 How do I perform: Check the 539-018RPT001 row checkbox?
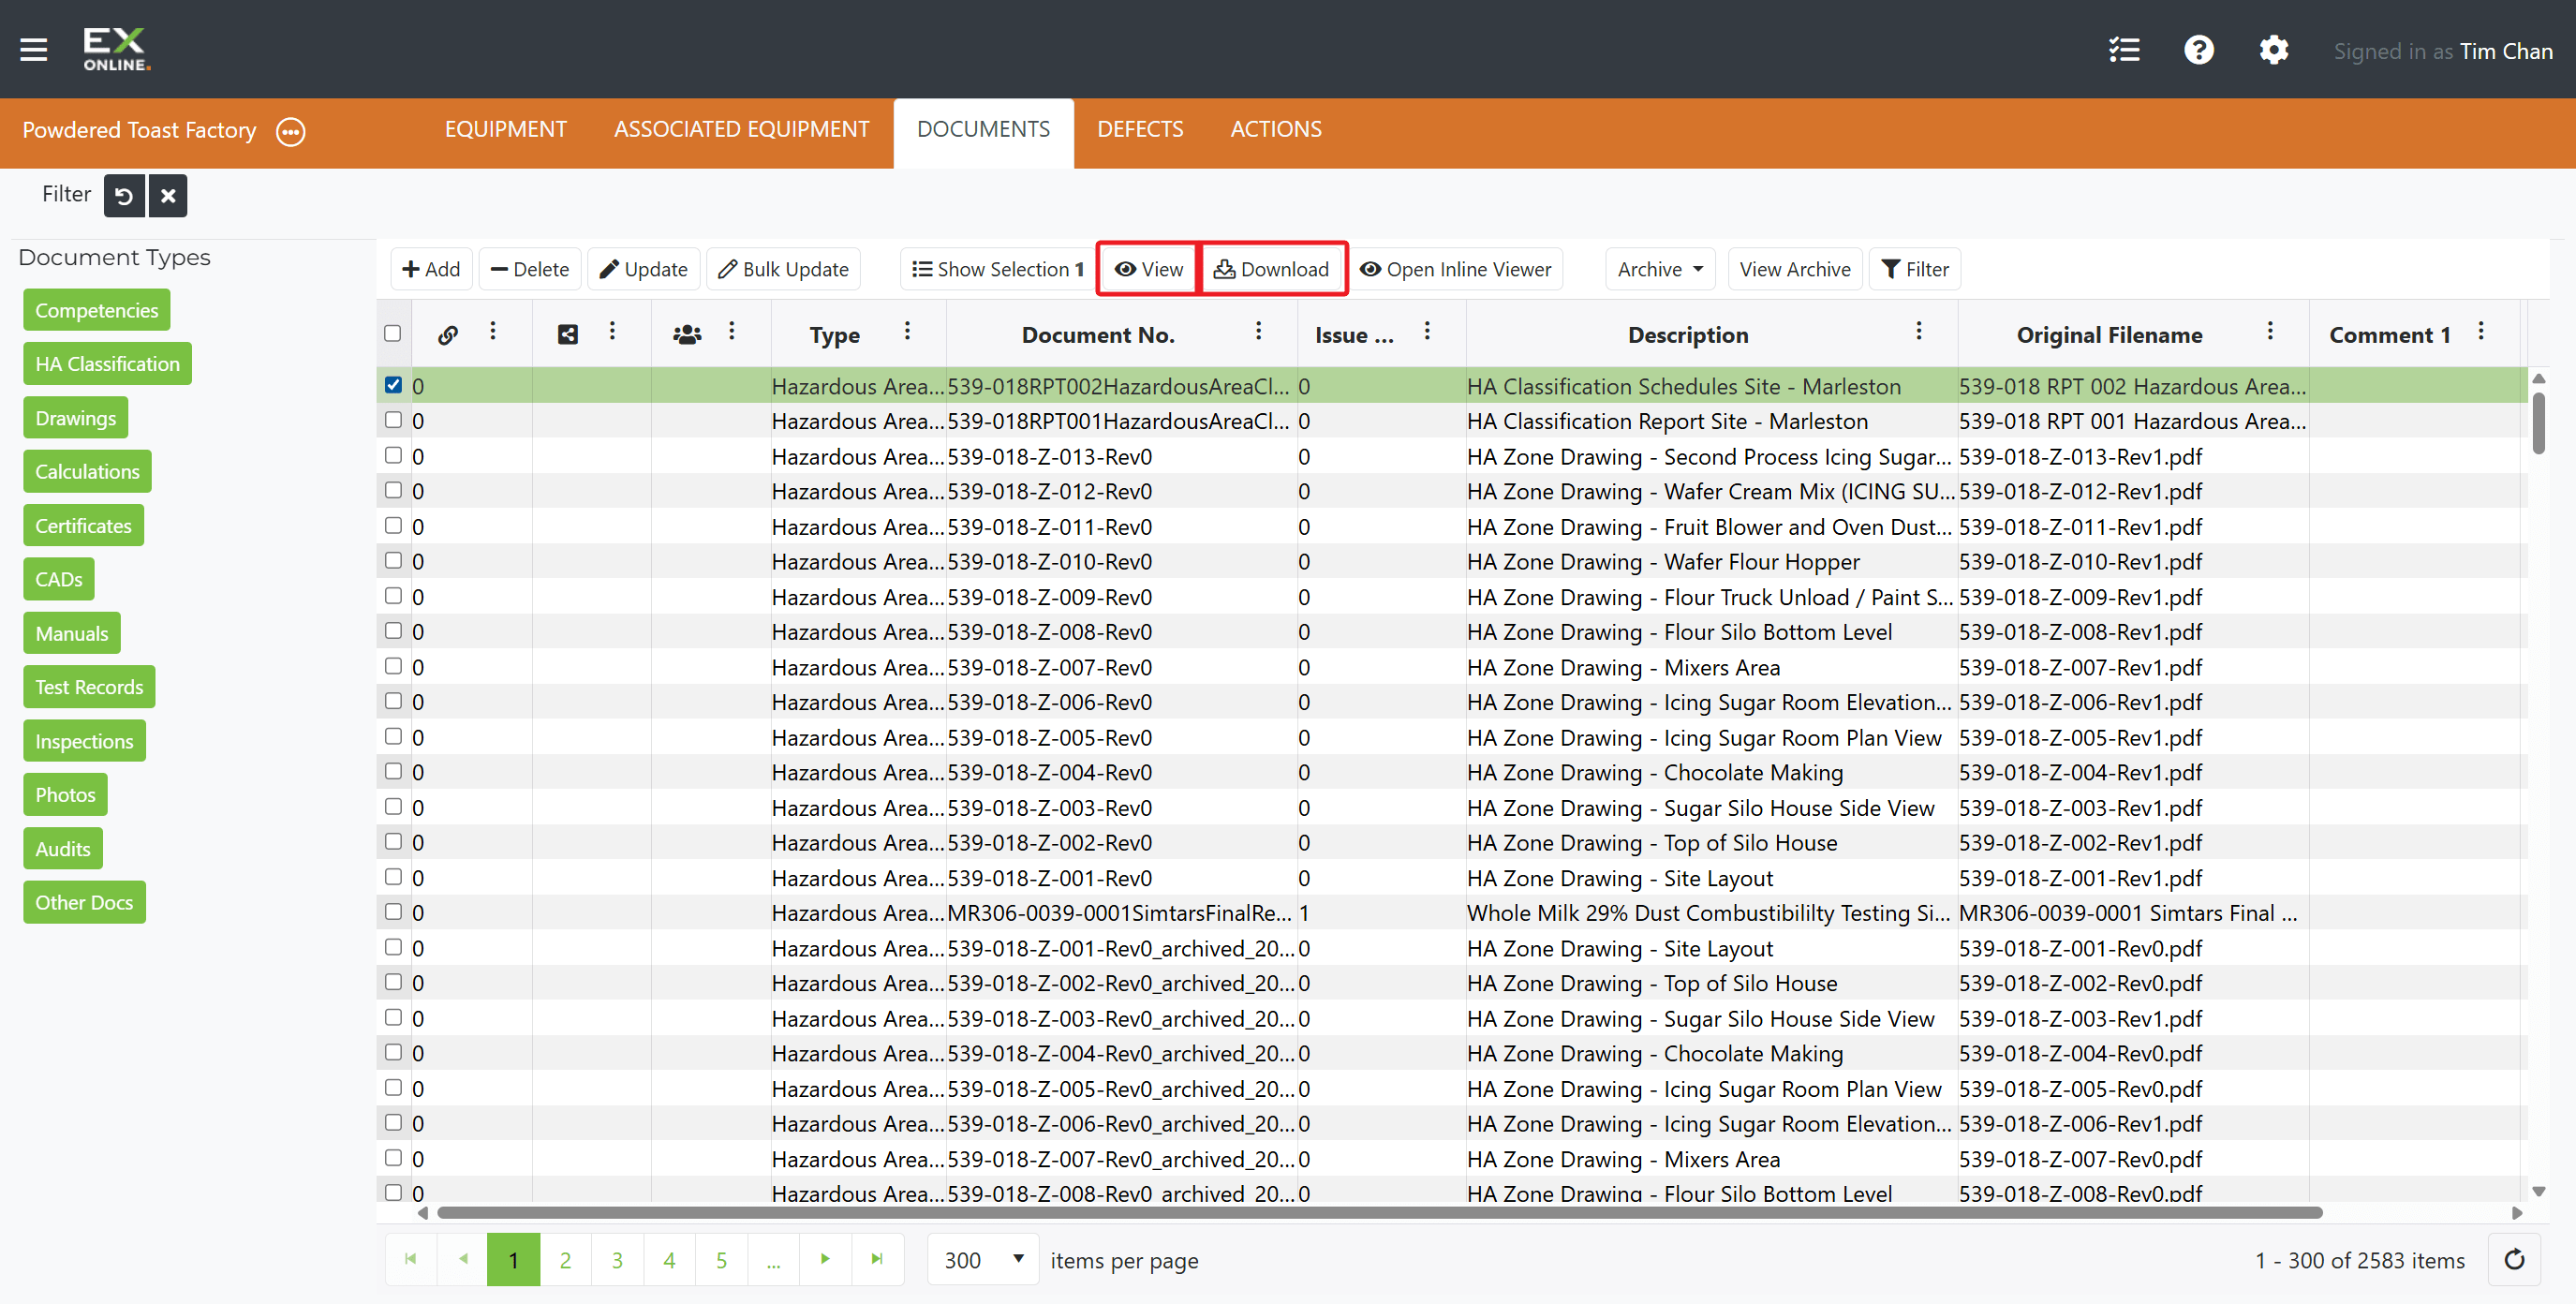pyautogui.click(x=393, y=420)
